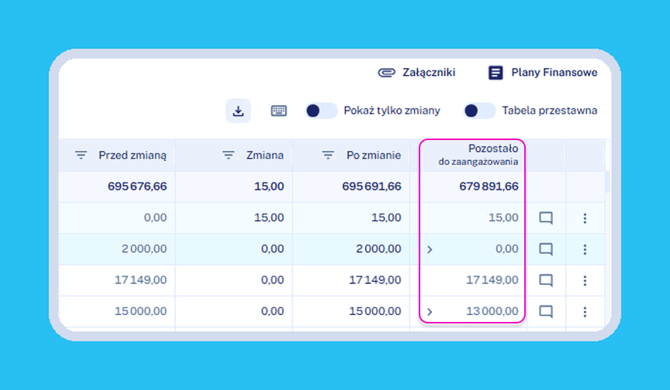Open comment for the 2 000,00 row
Viewport: 670px width, 390px height.
click(x=546, y=249)
